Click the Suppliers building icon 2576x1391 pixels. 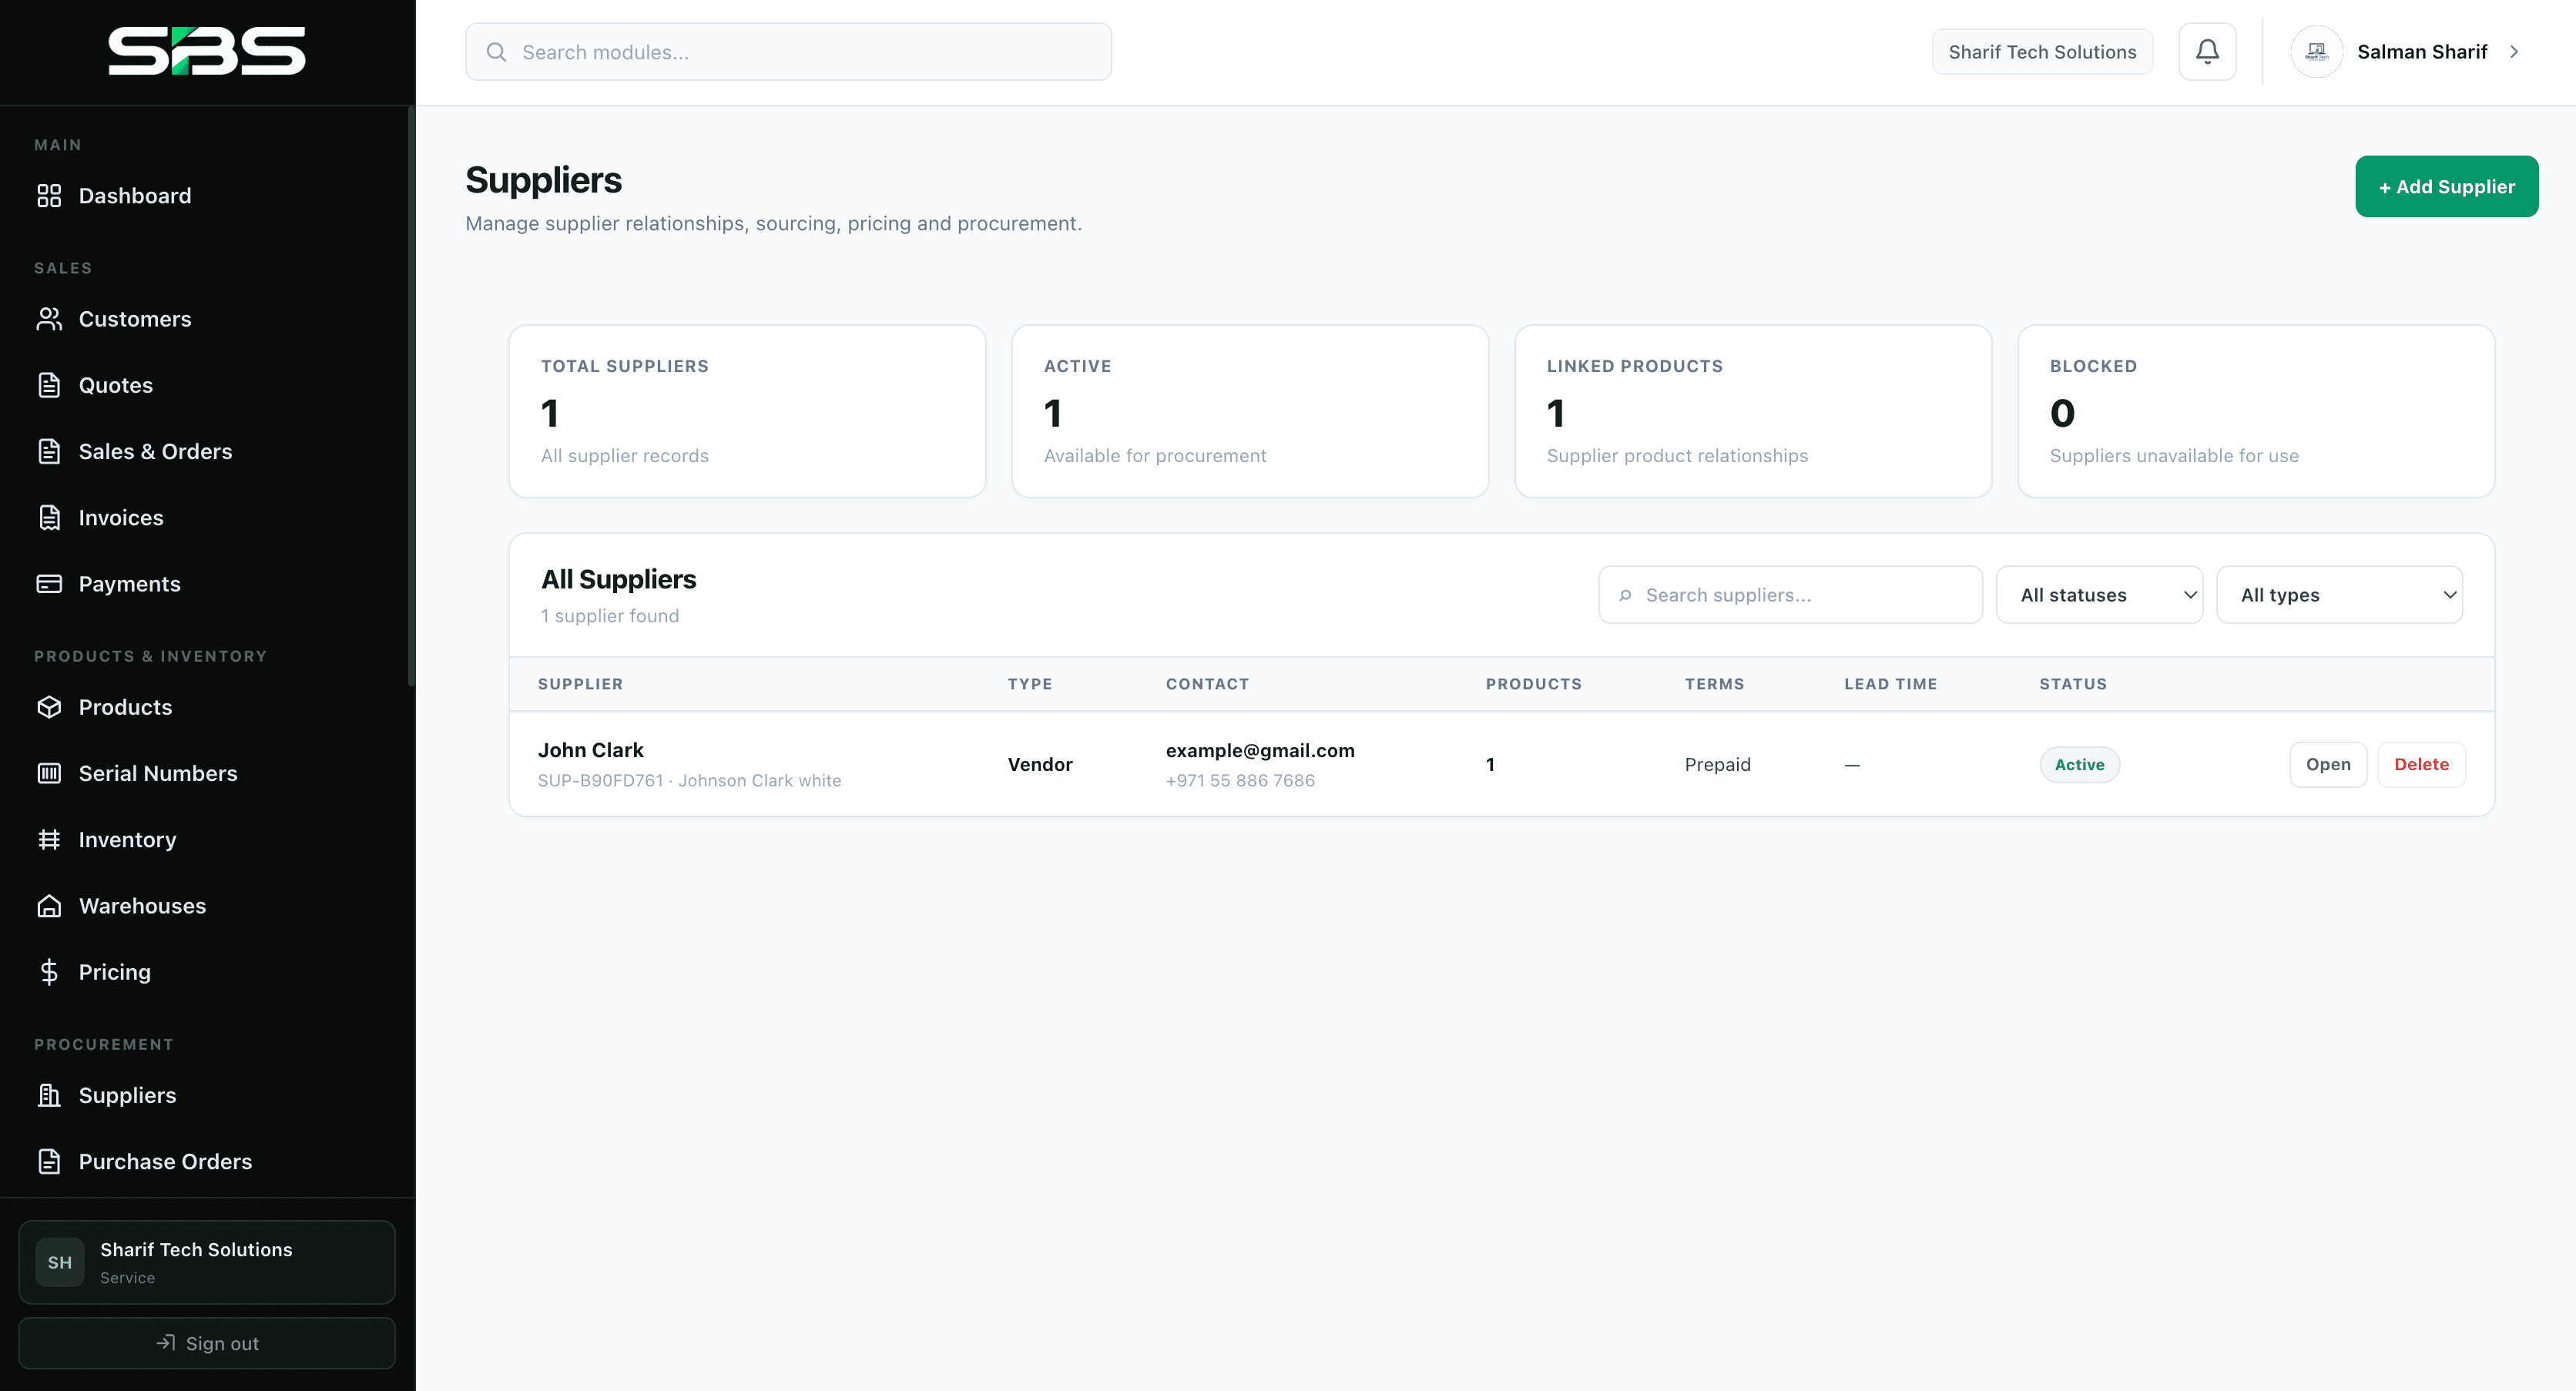click(49, 1095)
